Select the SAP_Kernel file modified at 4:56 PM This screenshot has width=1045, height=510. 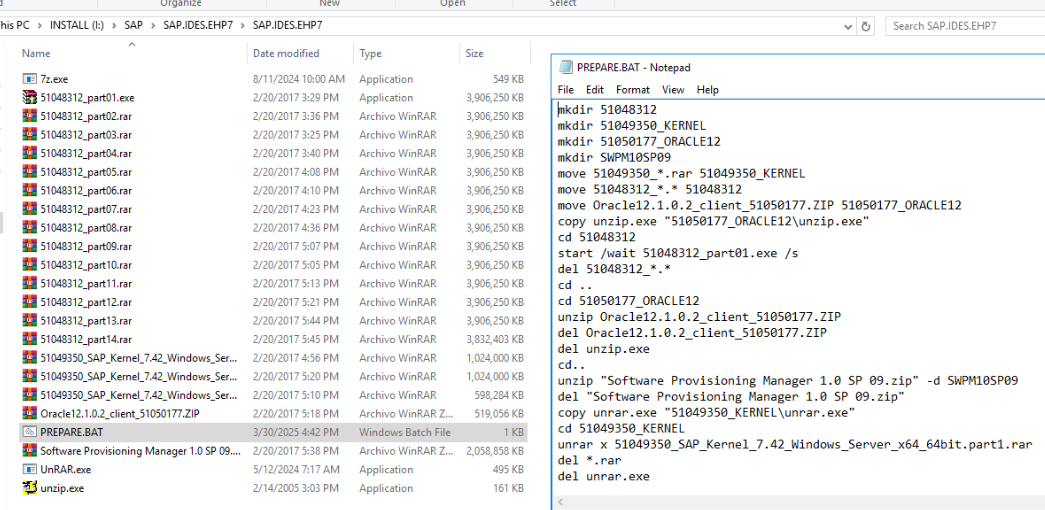pos(139,357)
